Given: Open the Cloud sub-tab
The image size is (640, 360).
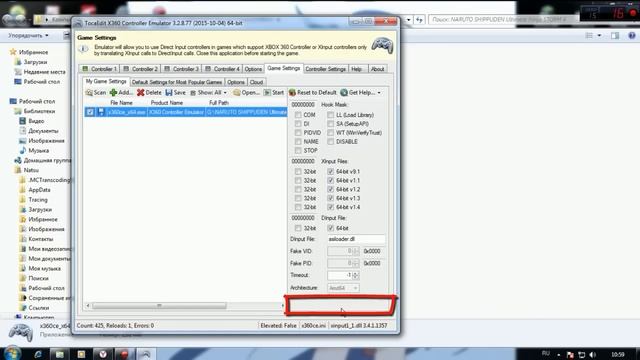Looking at the screenshot, I should [x=256, y=82].
